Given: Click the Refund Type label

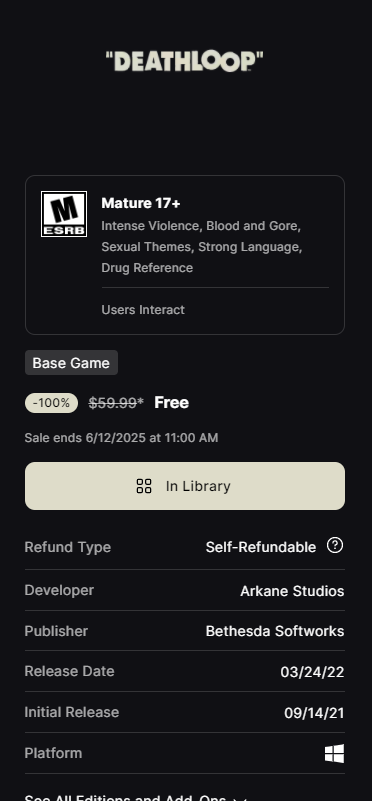Looking at the screenshot, I should click(68, 547).
